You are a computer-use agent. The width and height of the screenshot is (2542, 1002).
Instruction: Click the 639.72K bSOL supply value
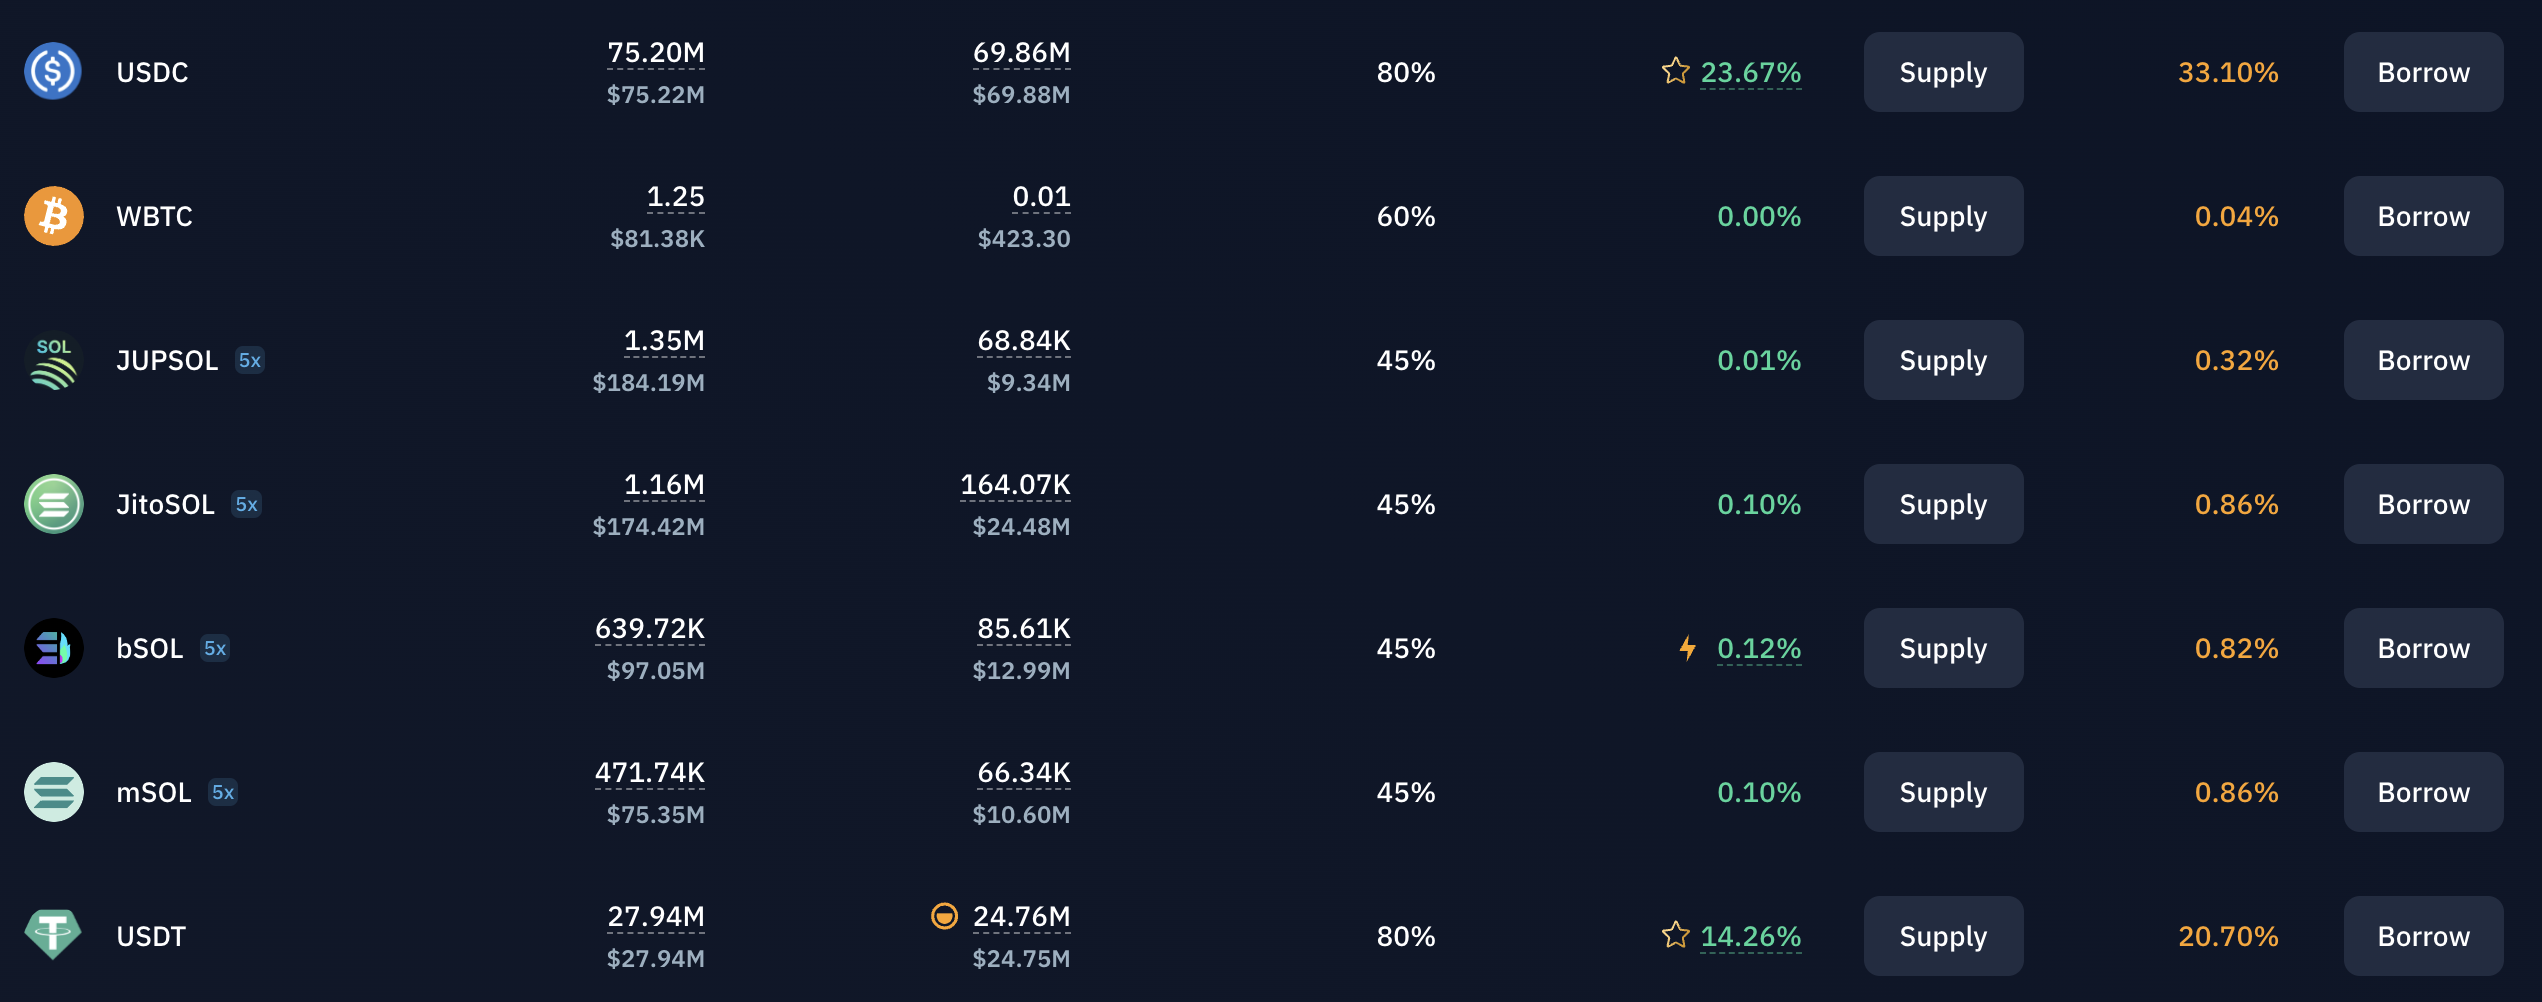(x=650, y=628)
